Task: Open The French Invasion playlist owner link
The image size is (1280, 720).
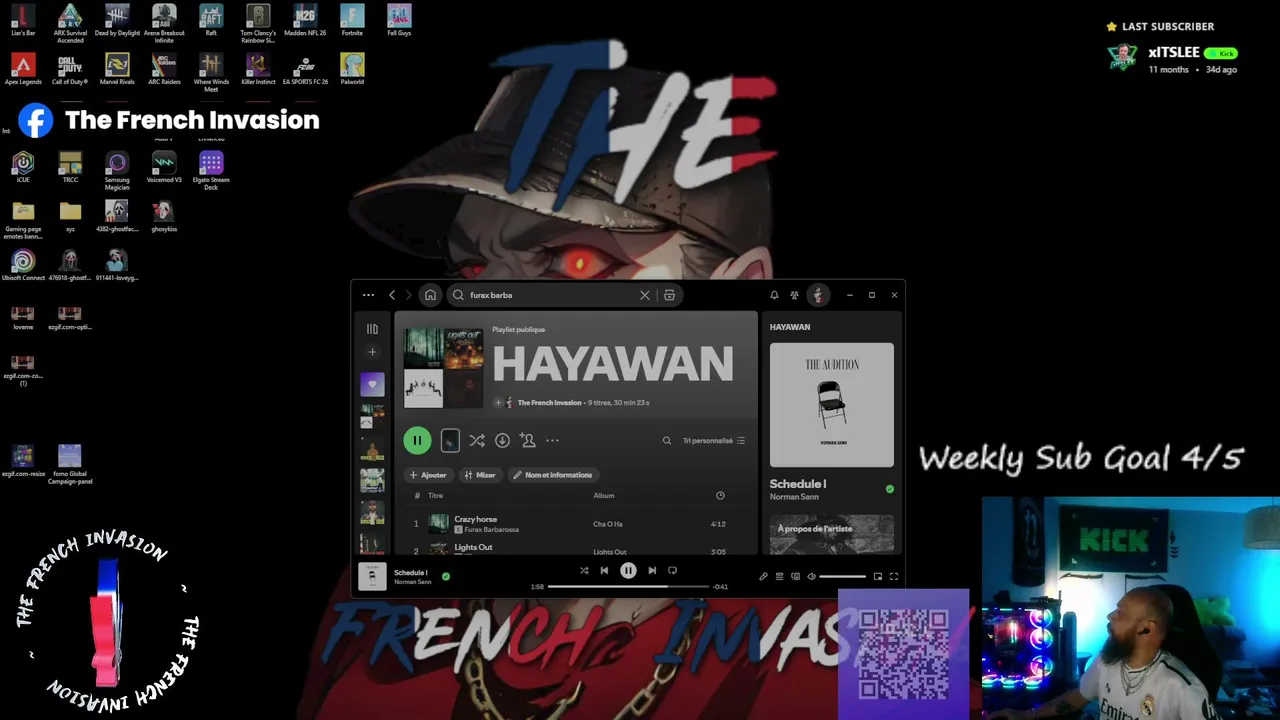Action: click(x=549, y=403)
